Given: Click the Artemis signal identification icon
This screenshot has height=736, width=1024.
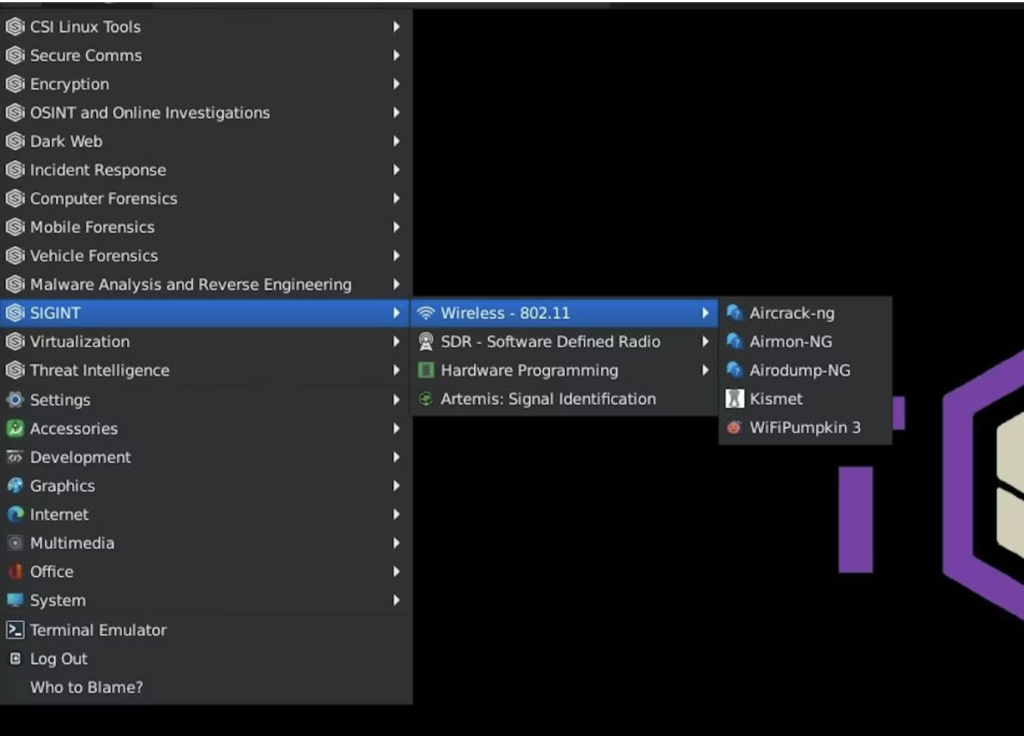Looking at the screenshot, I should (x=426, y=399).
